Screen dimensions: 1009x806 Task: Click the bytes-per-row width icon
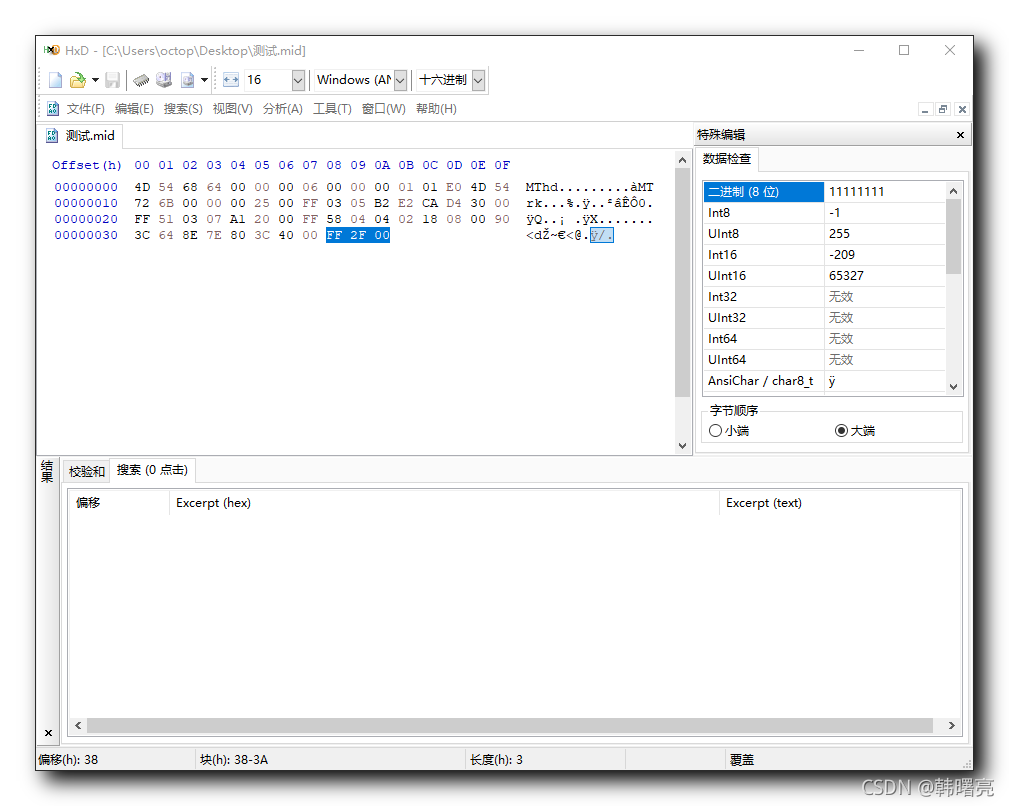(230, 80)
